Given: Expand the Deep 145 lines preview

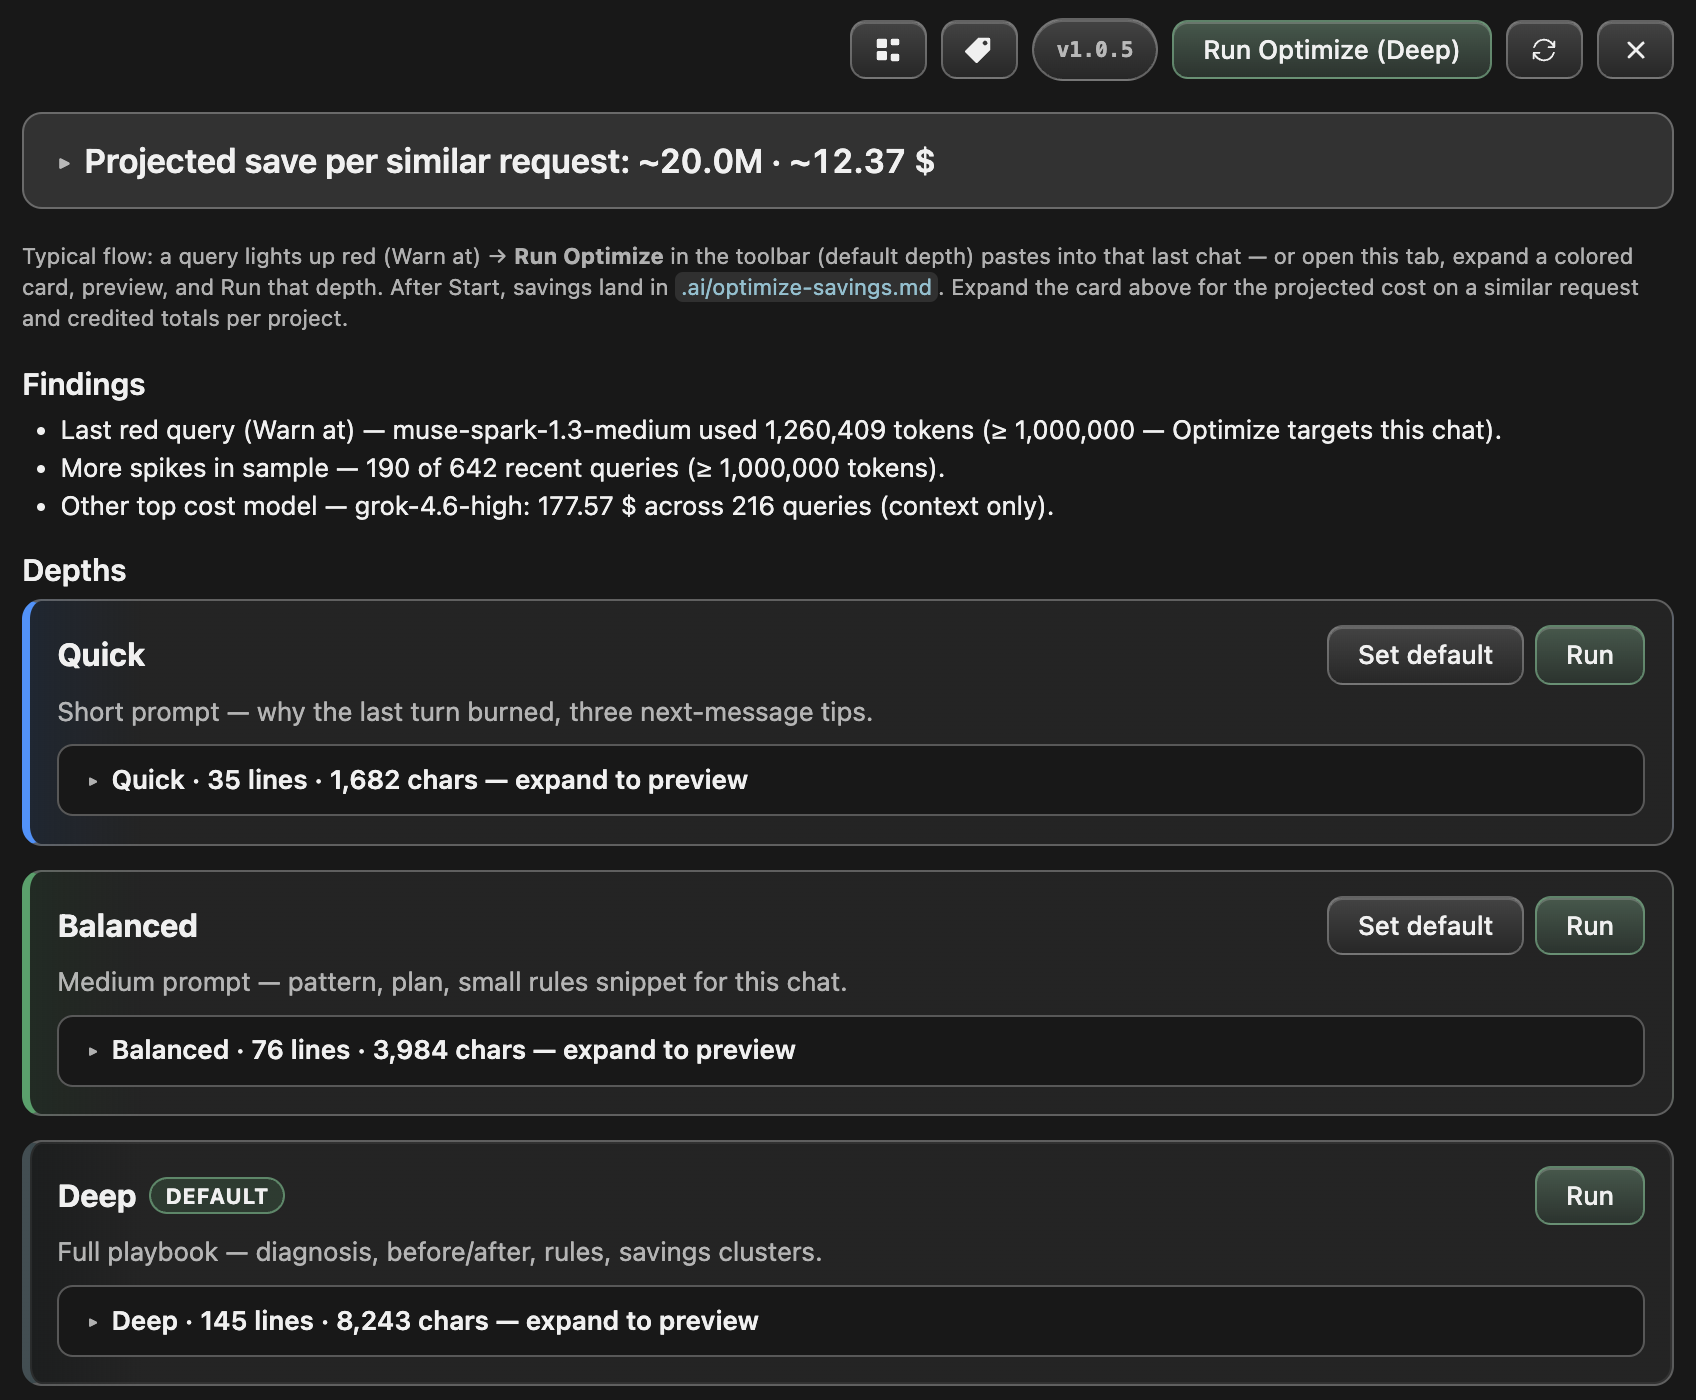Looking at the screenshot, I should pyautogui.click(x=851, y=1321).
